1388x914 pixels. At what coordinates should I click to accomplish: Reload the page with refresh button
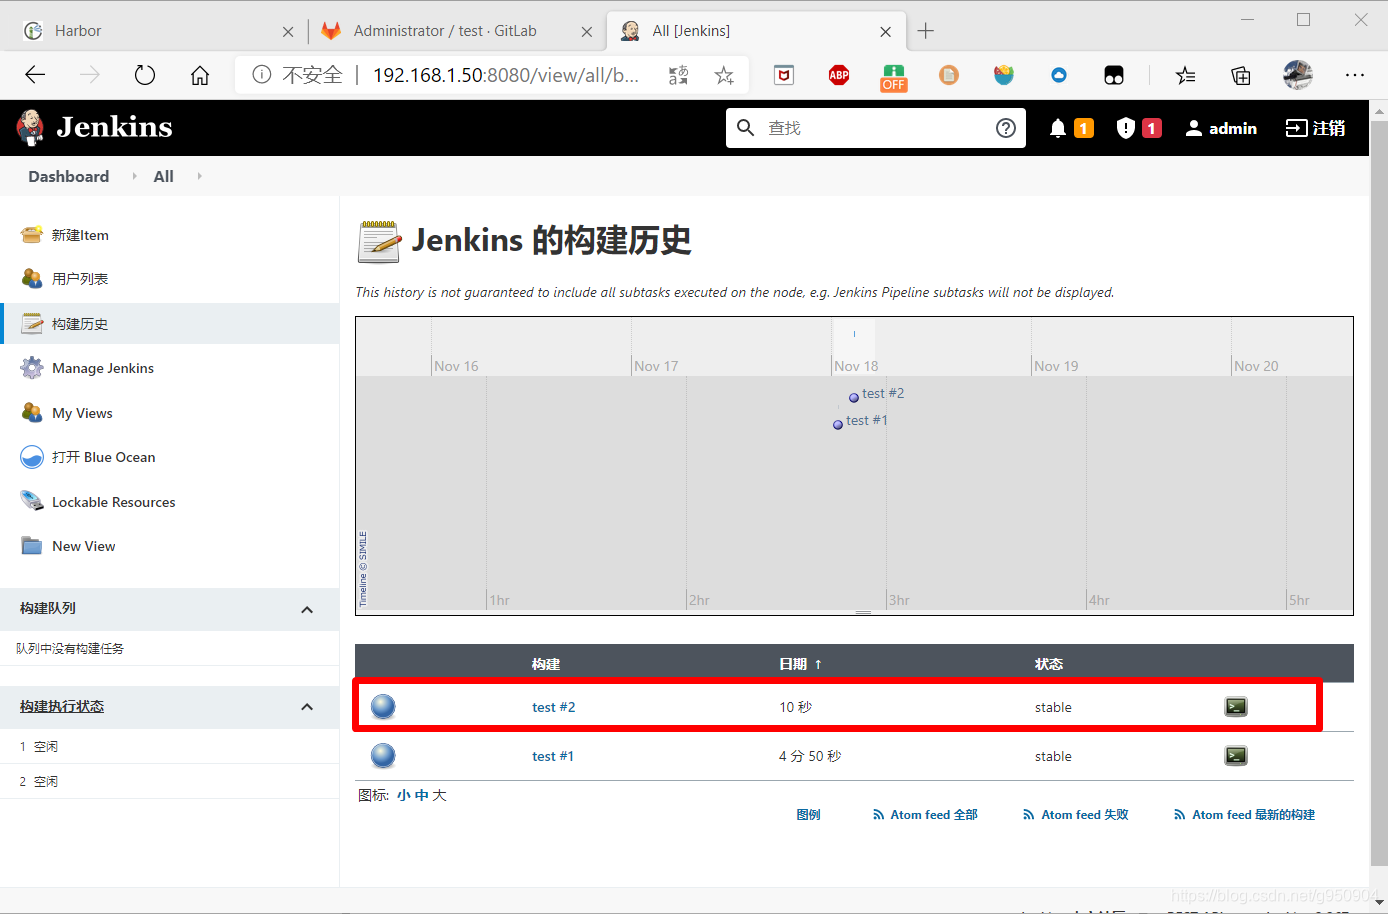click(145, 75)
